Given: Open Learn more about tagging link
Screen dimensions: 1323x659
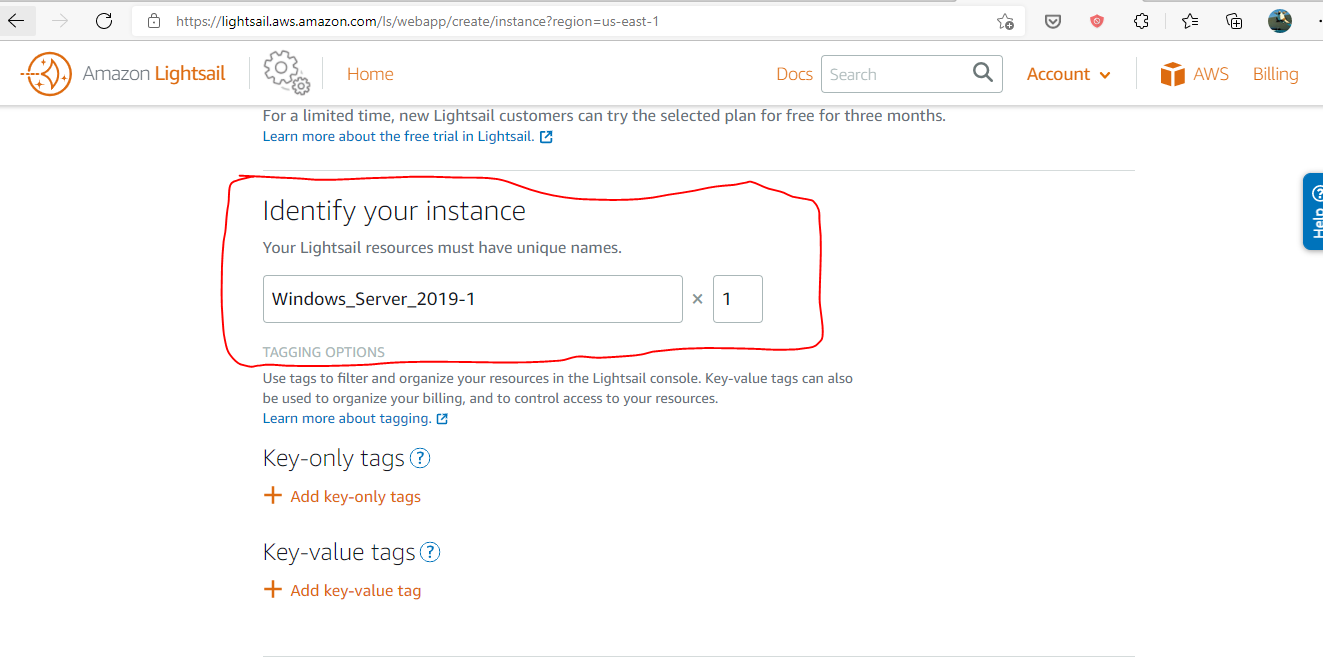Looking at the screenshot, I should 355,418.
